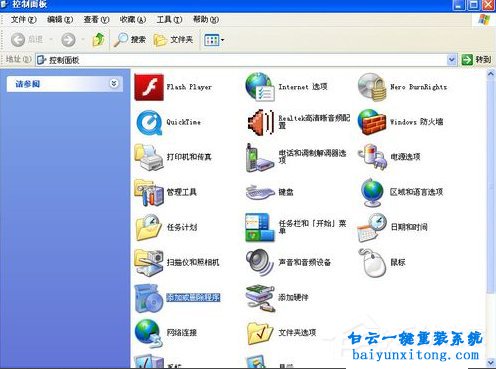Open 电源选项 power icon

click(372, 157)
